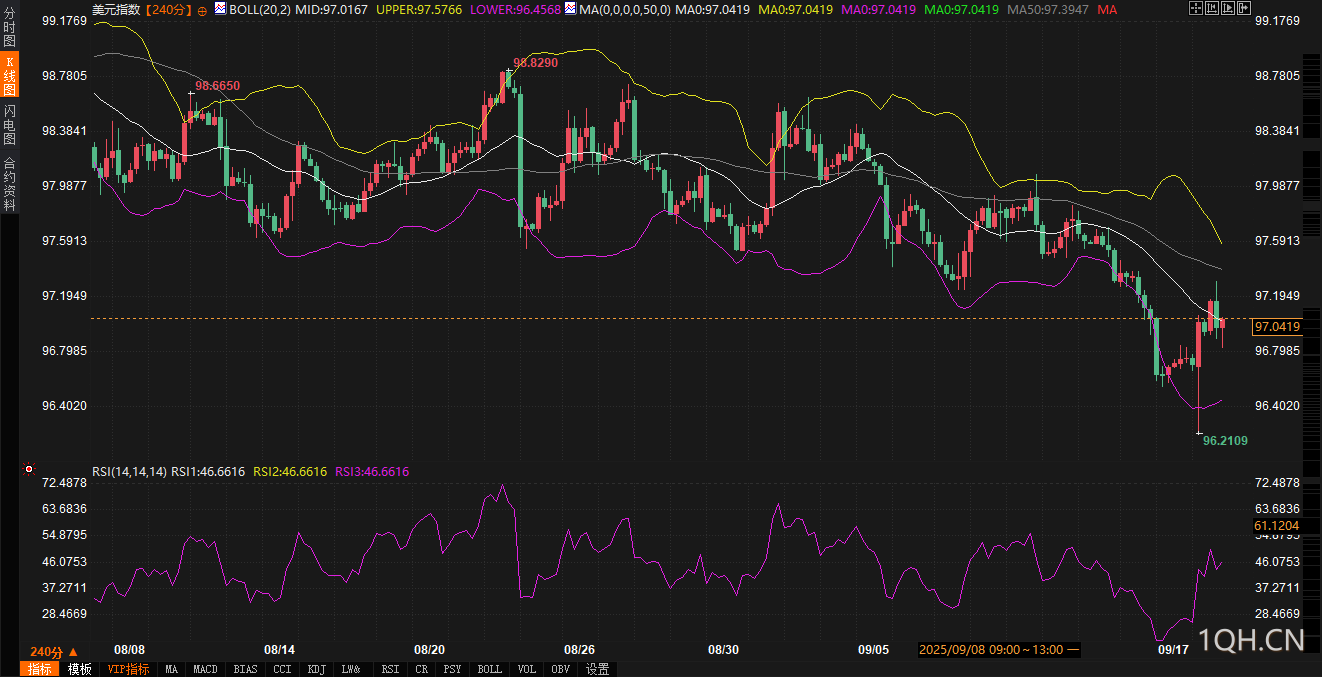This screenshot has height=677, width=1322.
Task: Click the MA indicator chart icon
Action: pos(570,9)
